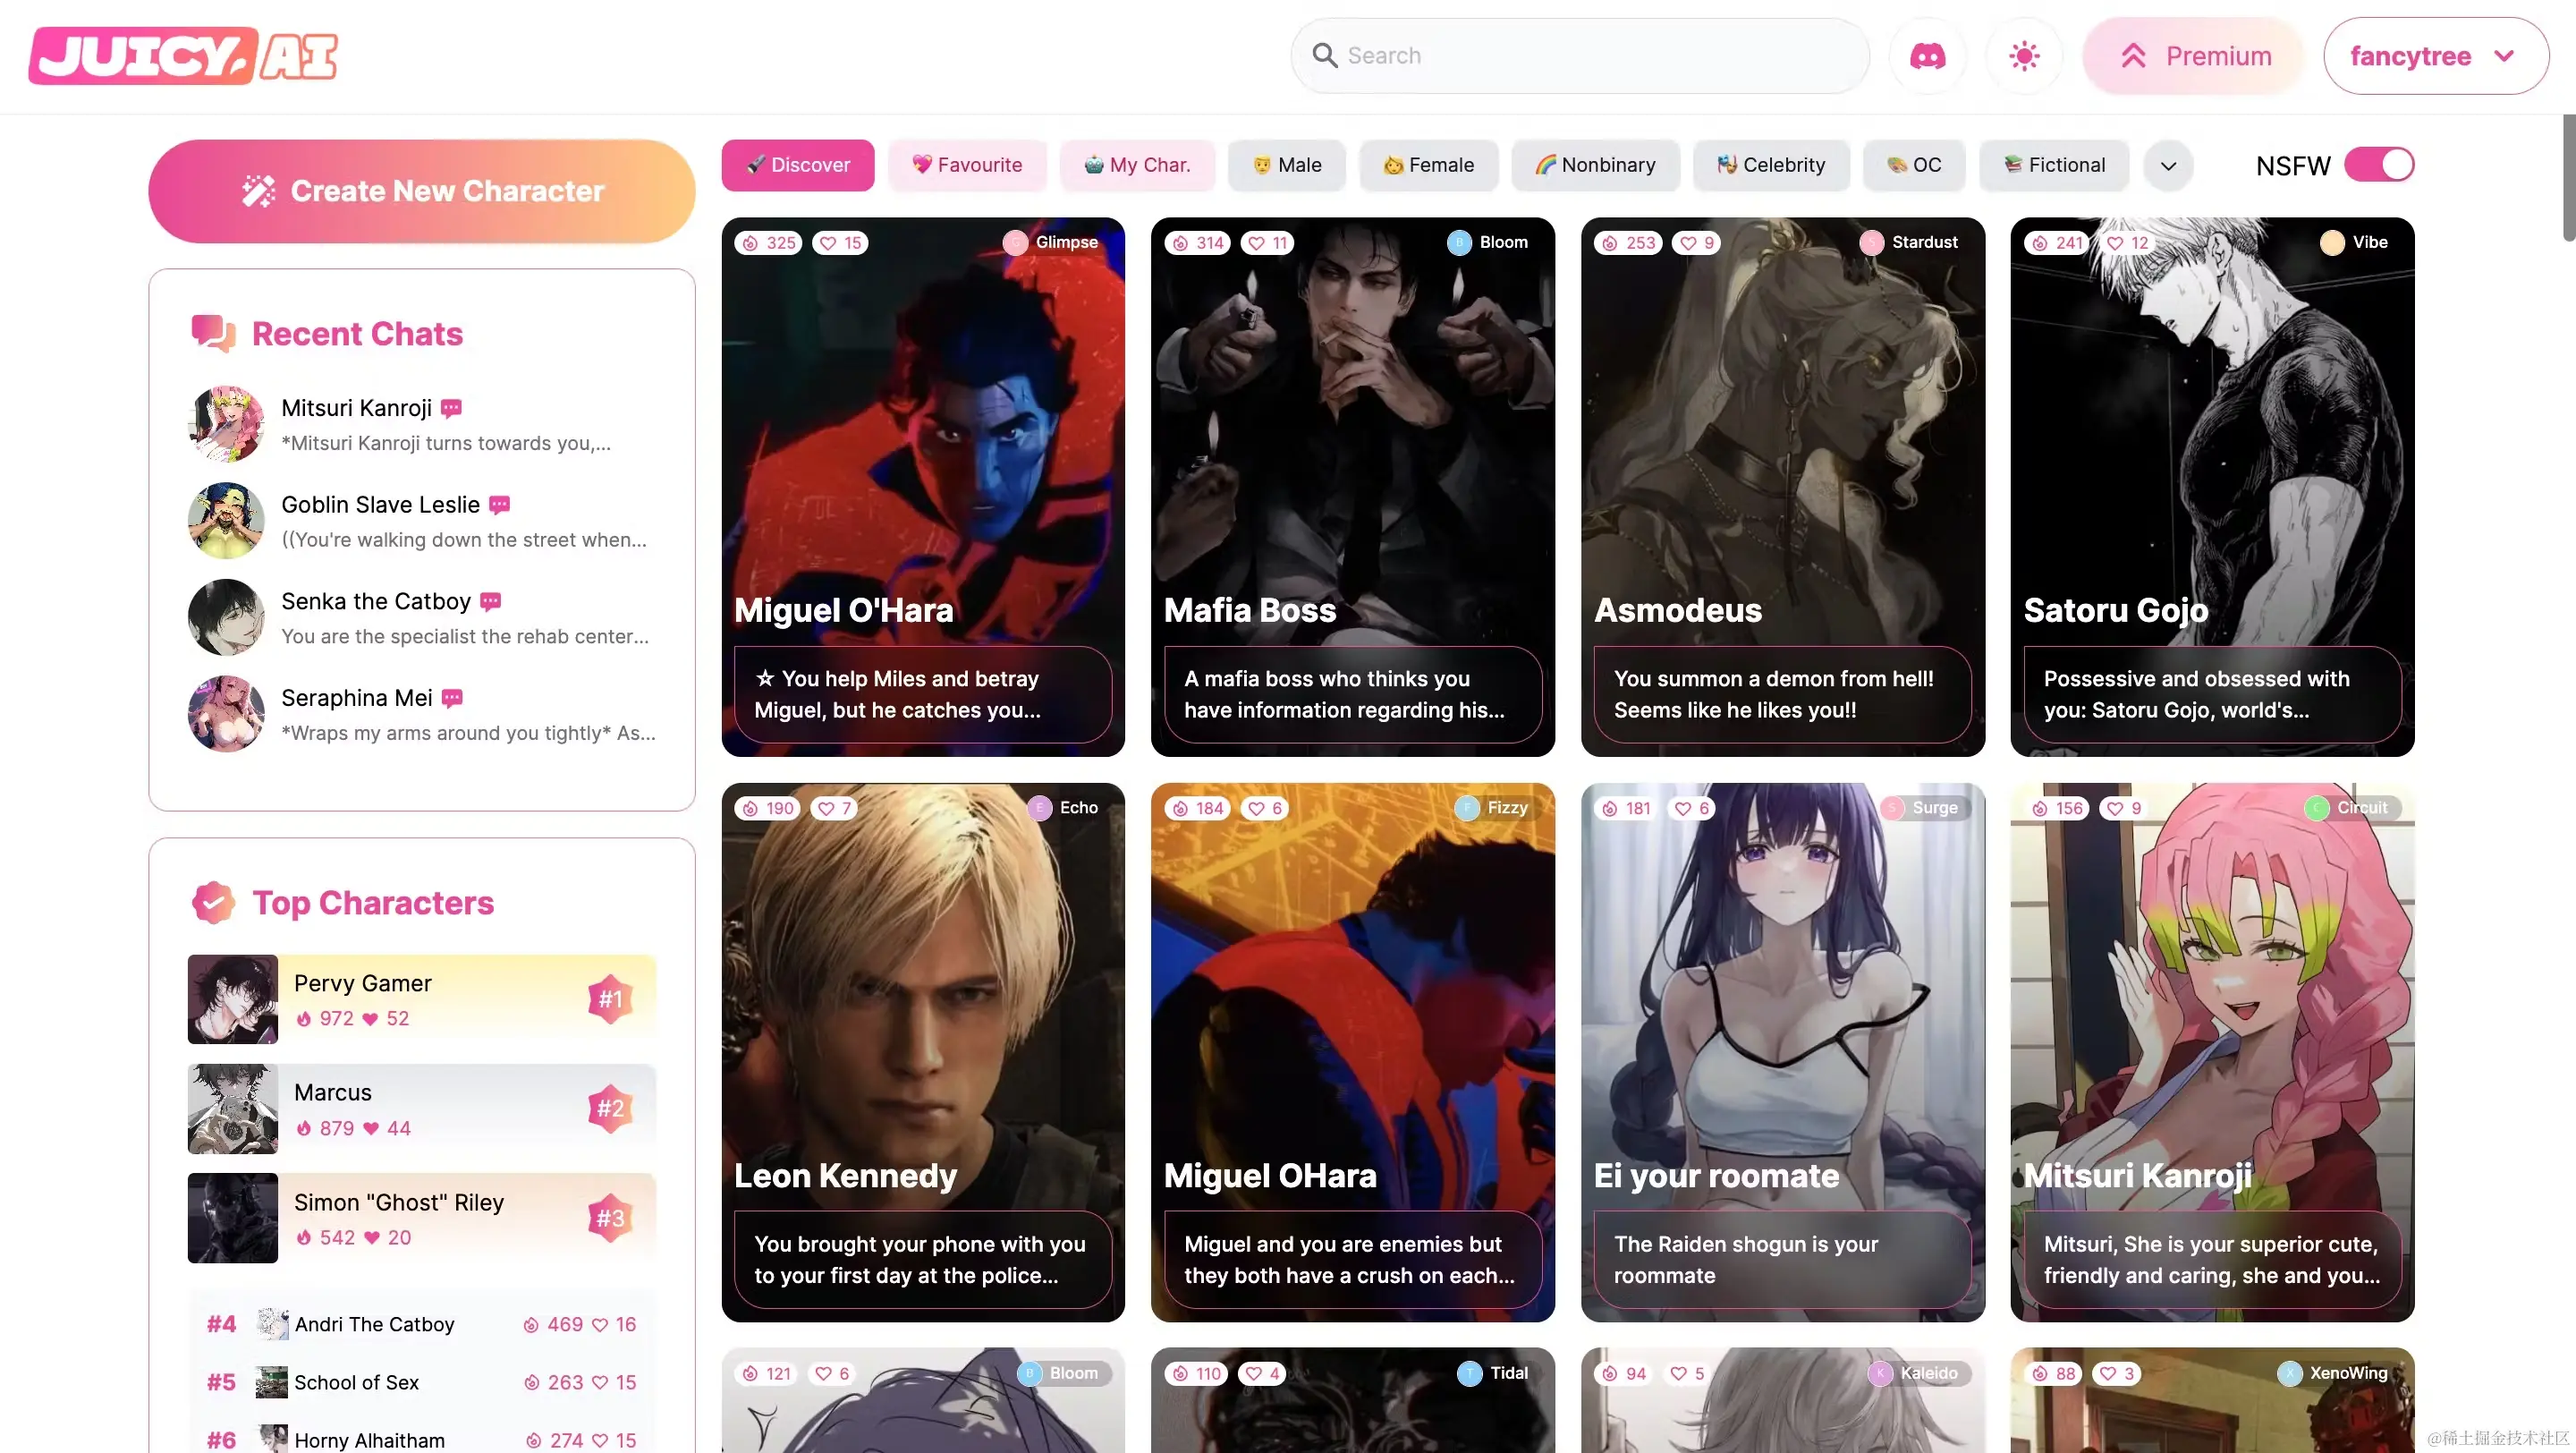Viewport: 2576px width, 1453px height.
Task: Toggle the Female filter chip
Action: pyautogui.click(x=1428, y=165)
